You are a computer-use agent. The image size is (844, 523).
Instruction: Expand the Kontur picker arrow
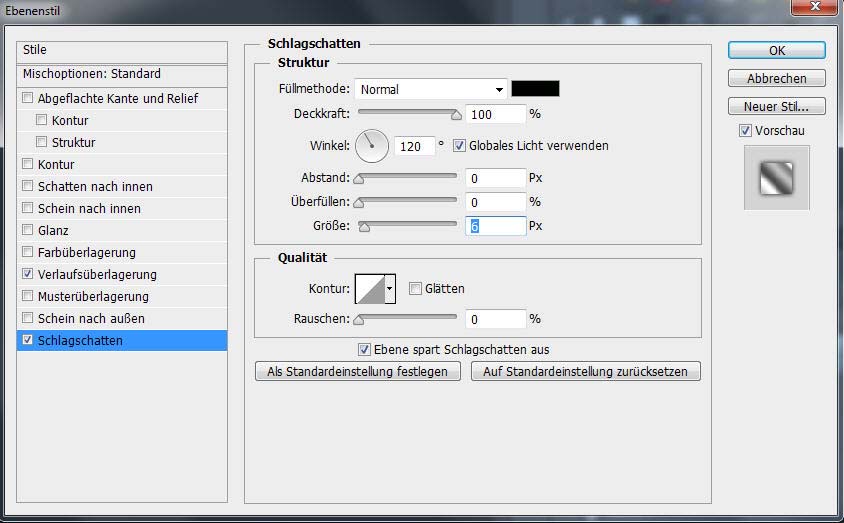click(390, 289)
